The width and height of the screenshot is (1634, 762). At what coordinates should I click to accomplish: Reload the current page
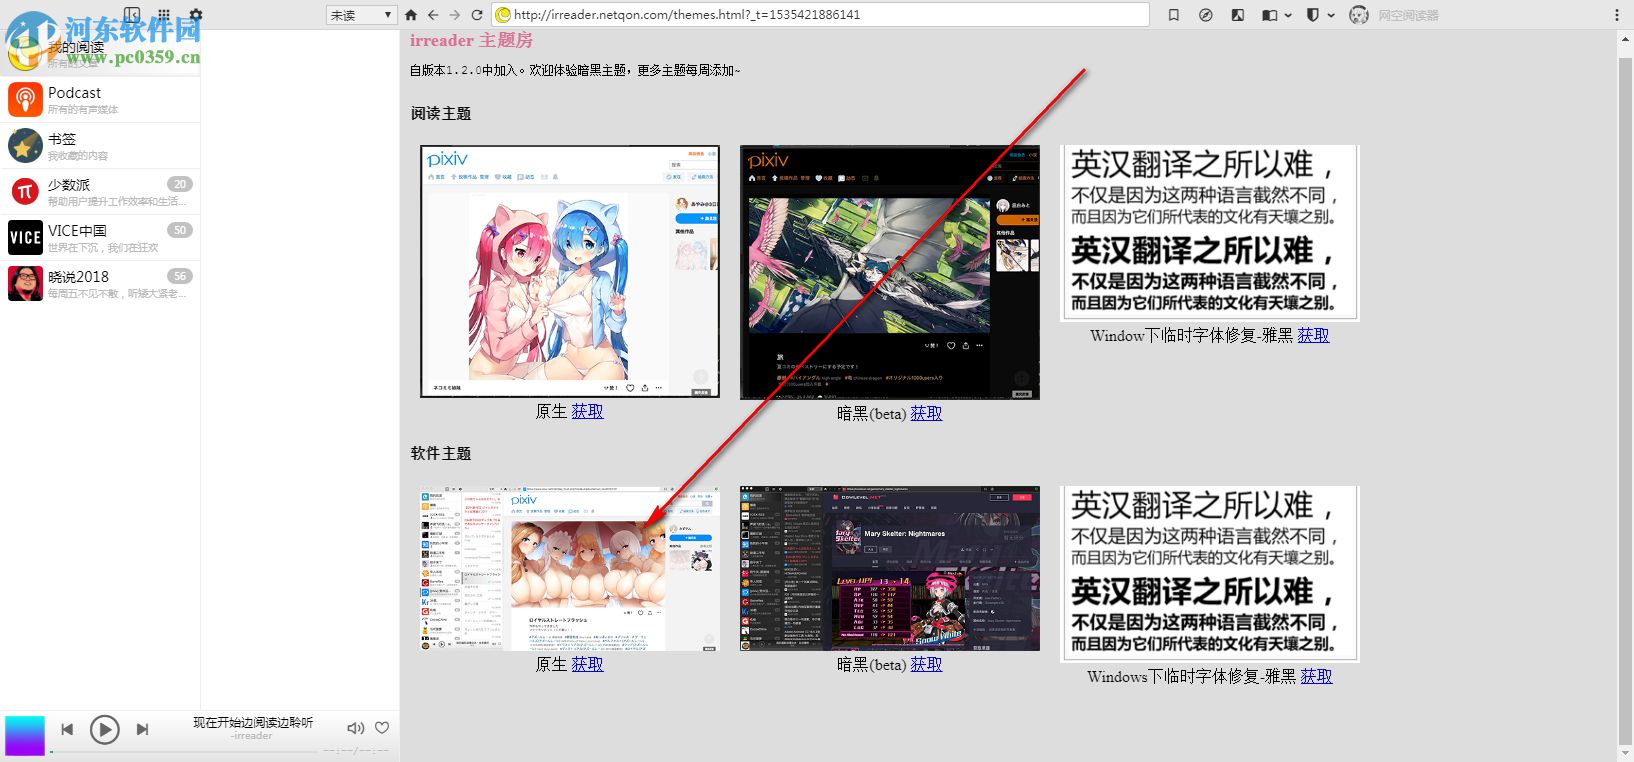[477, 15]
